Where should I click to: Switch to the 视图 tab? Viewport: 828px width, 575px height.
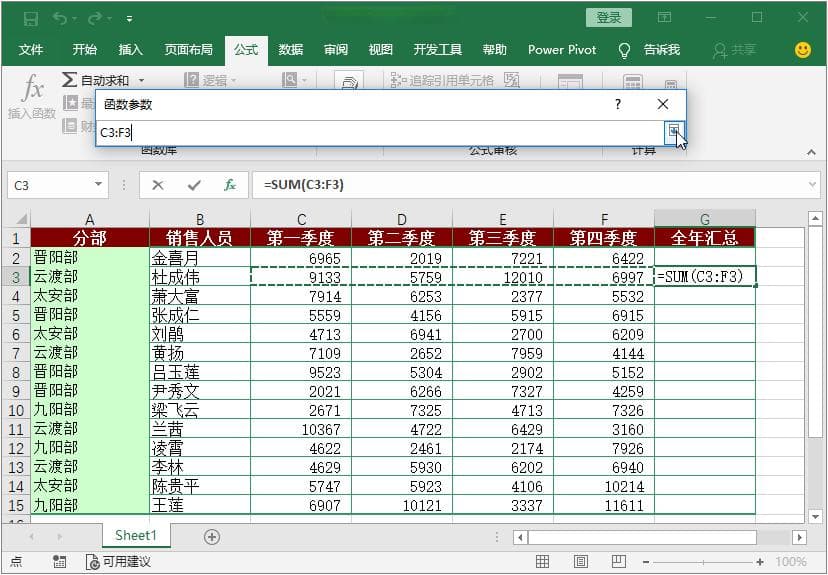pos(380,50)
